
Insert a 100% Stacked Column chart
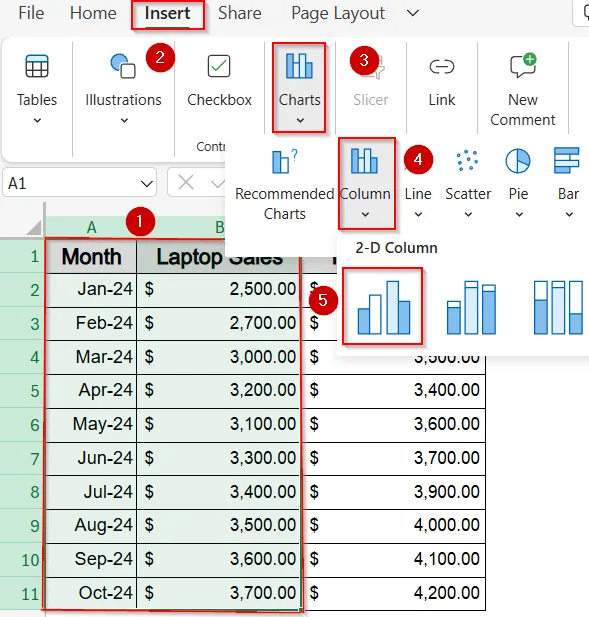tap(558, 307)
